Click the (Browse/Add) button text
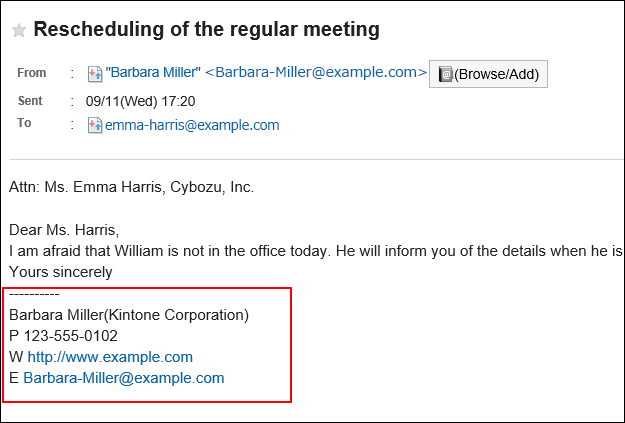Screen dimensions: 625x423 point(496,75)
